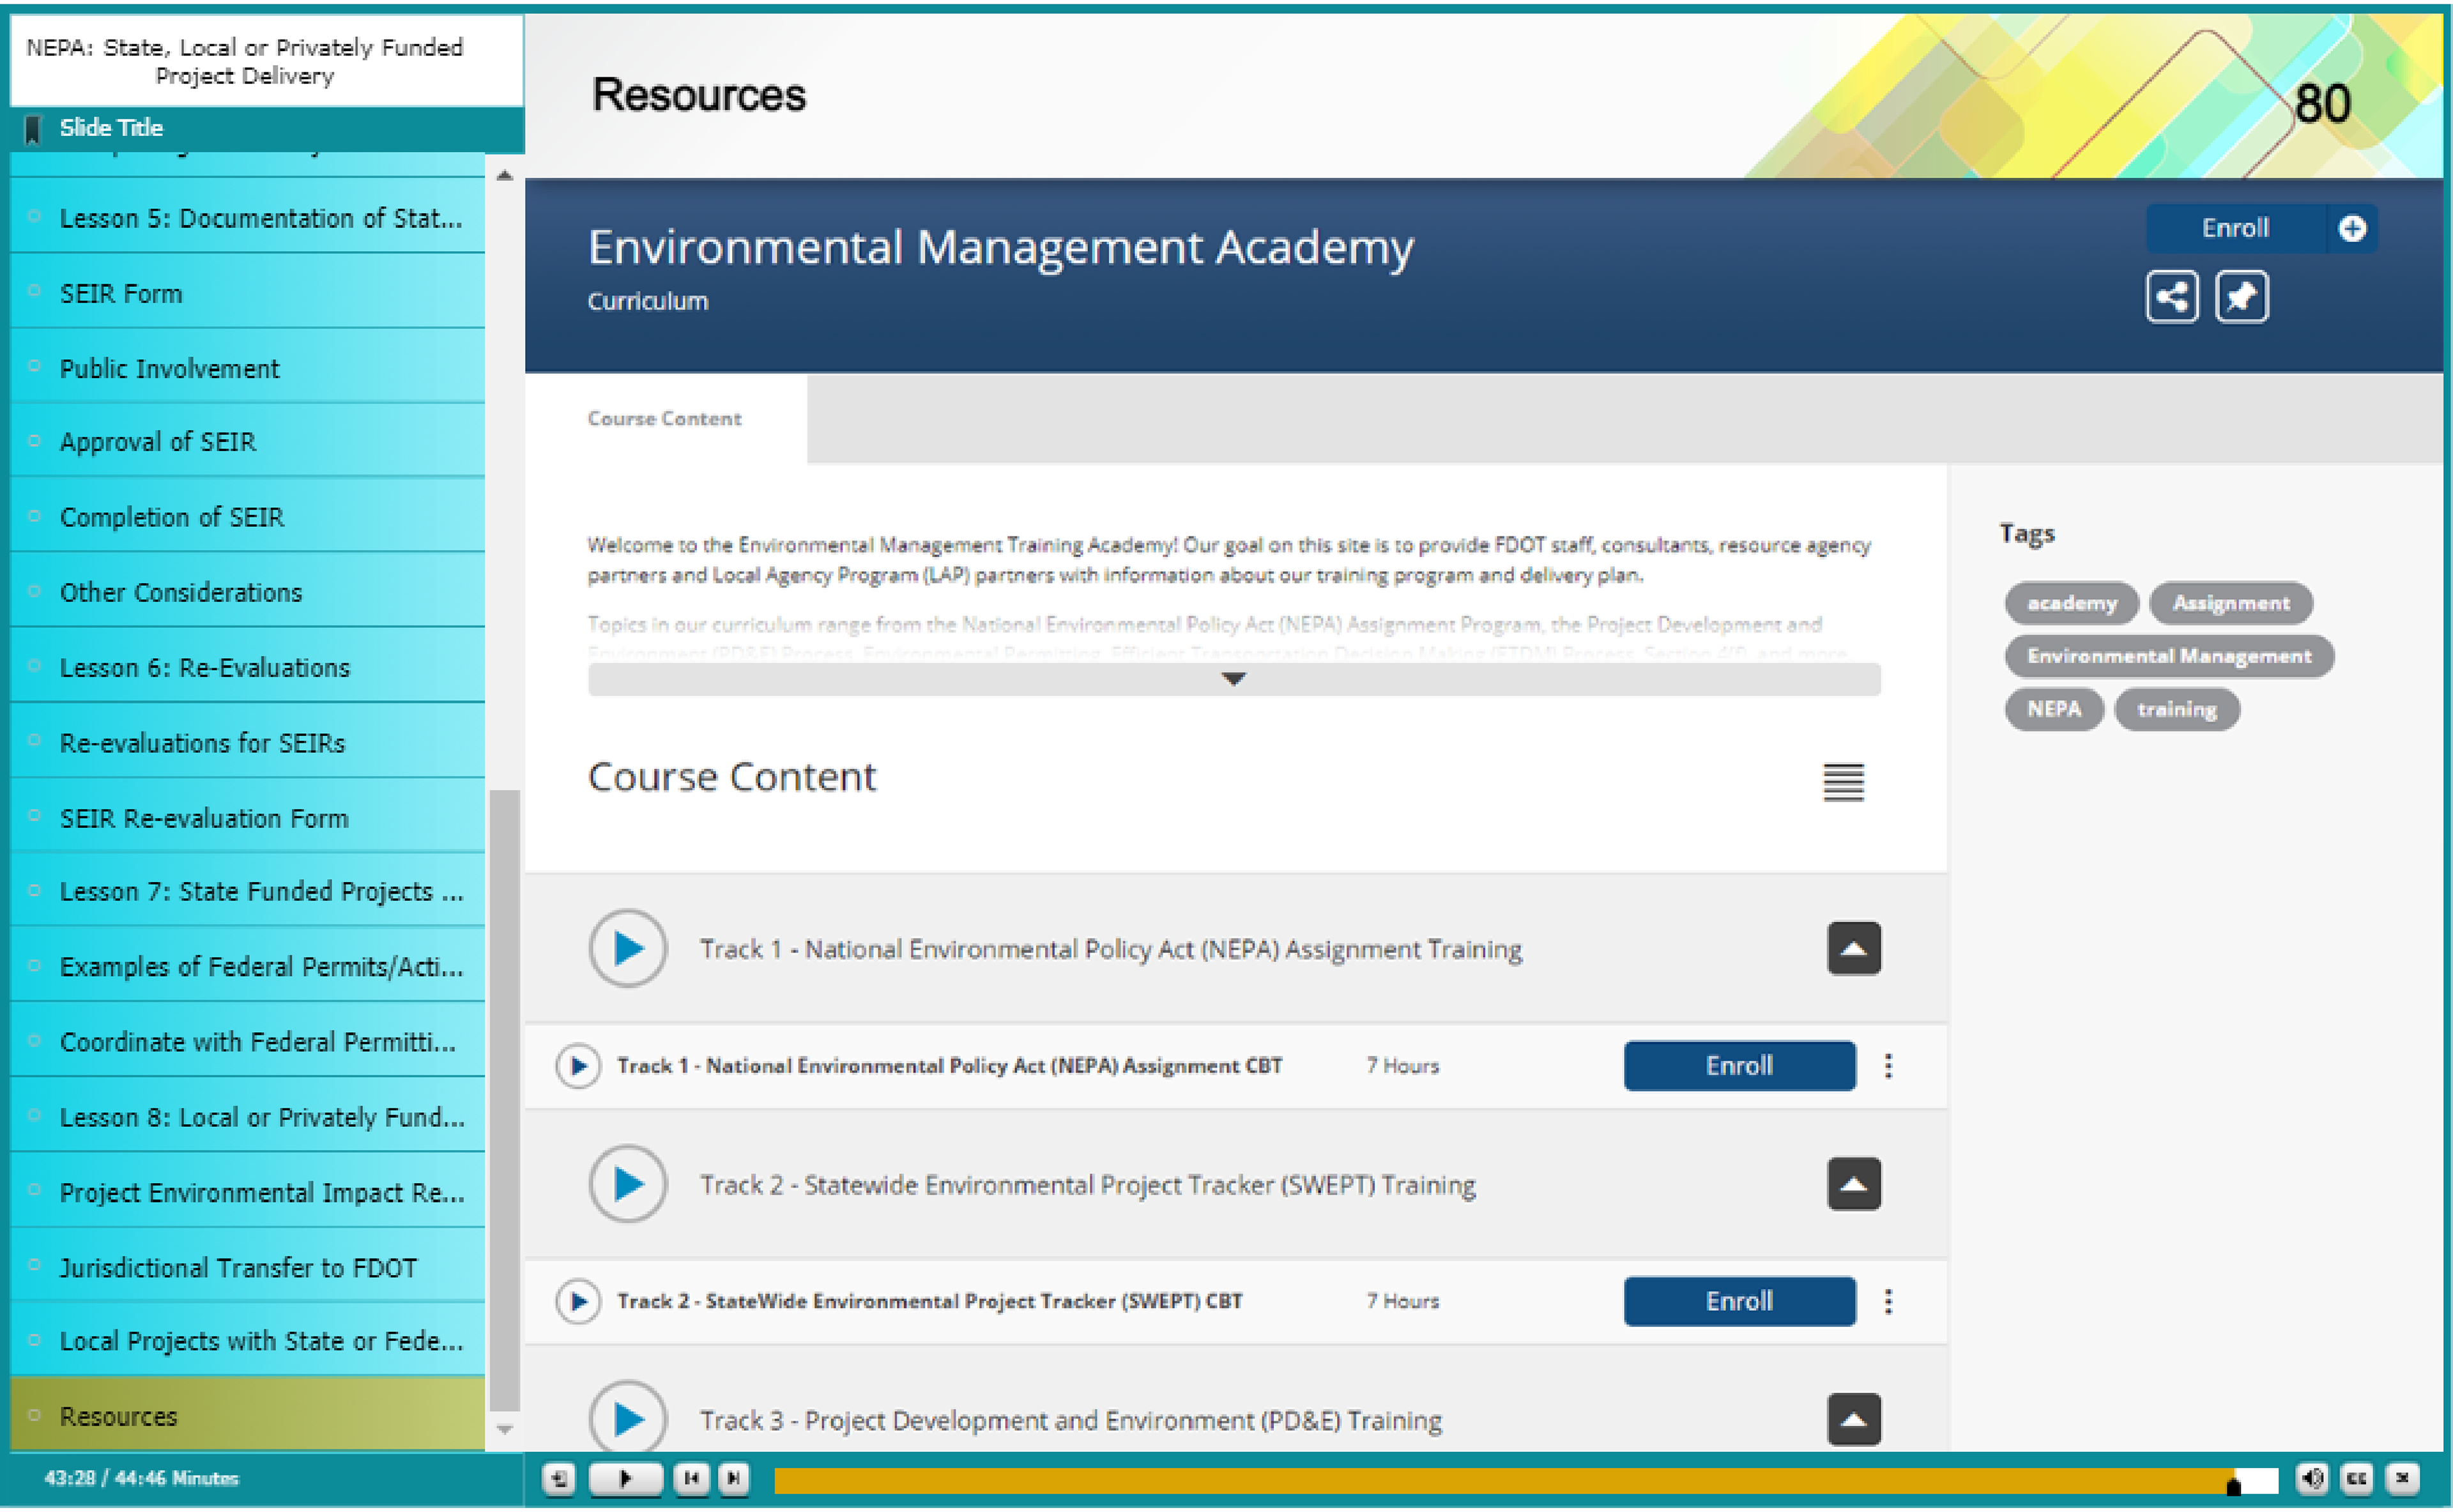The height and width of the screenshot is (1512, 2453).
Task: Click the Environmental Management tag
Action: 2168,656
